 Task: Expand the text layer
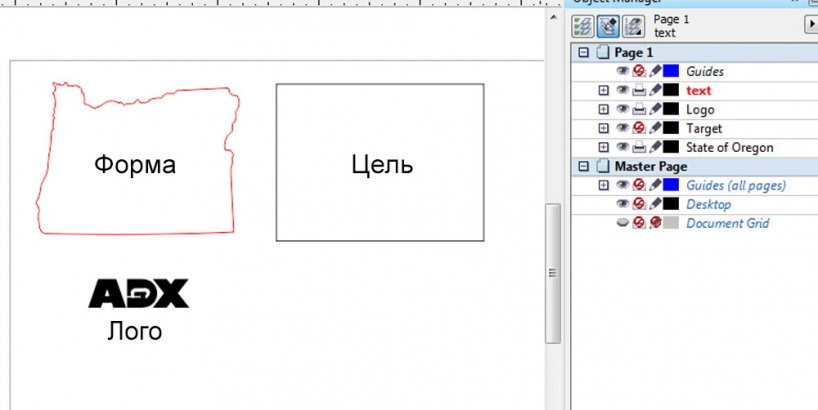604,90
